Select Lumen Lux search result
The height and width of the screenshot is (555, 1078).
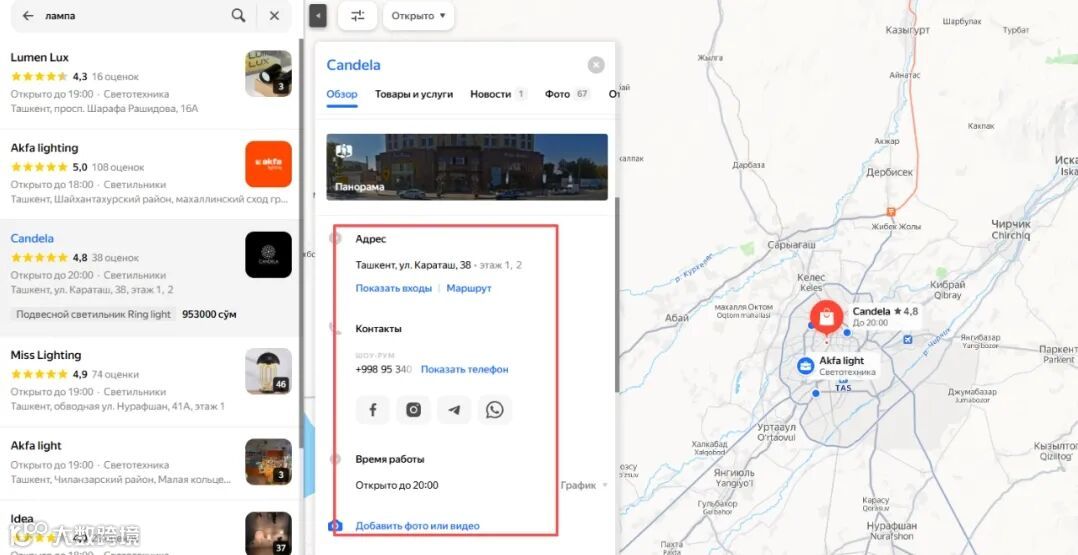click(149, 83)
